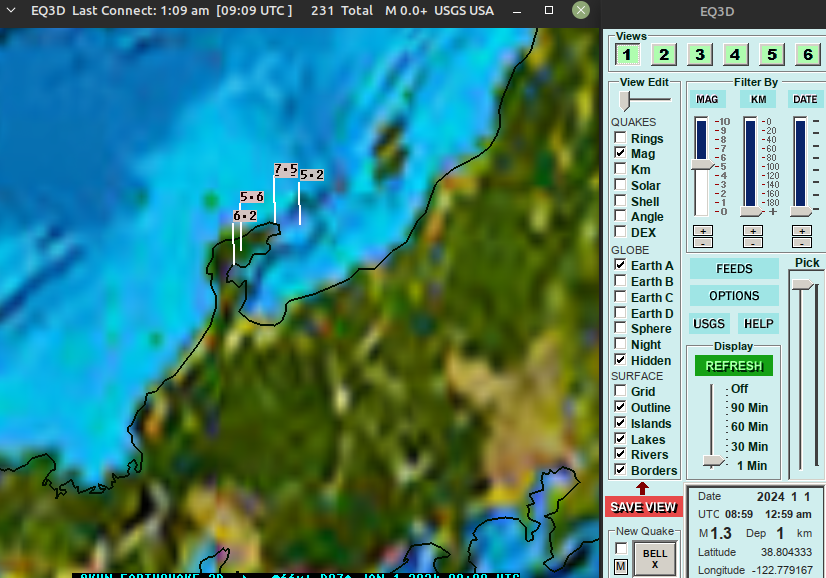Uncheck the Borders surface checkbox
Viewport: 826px width, 578px height.
(621, 469)
